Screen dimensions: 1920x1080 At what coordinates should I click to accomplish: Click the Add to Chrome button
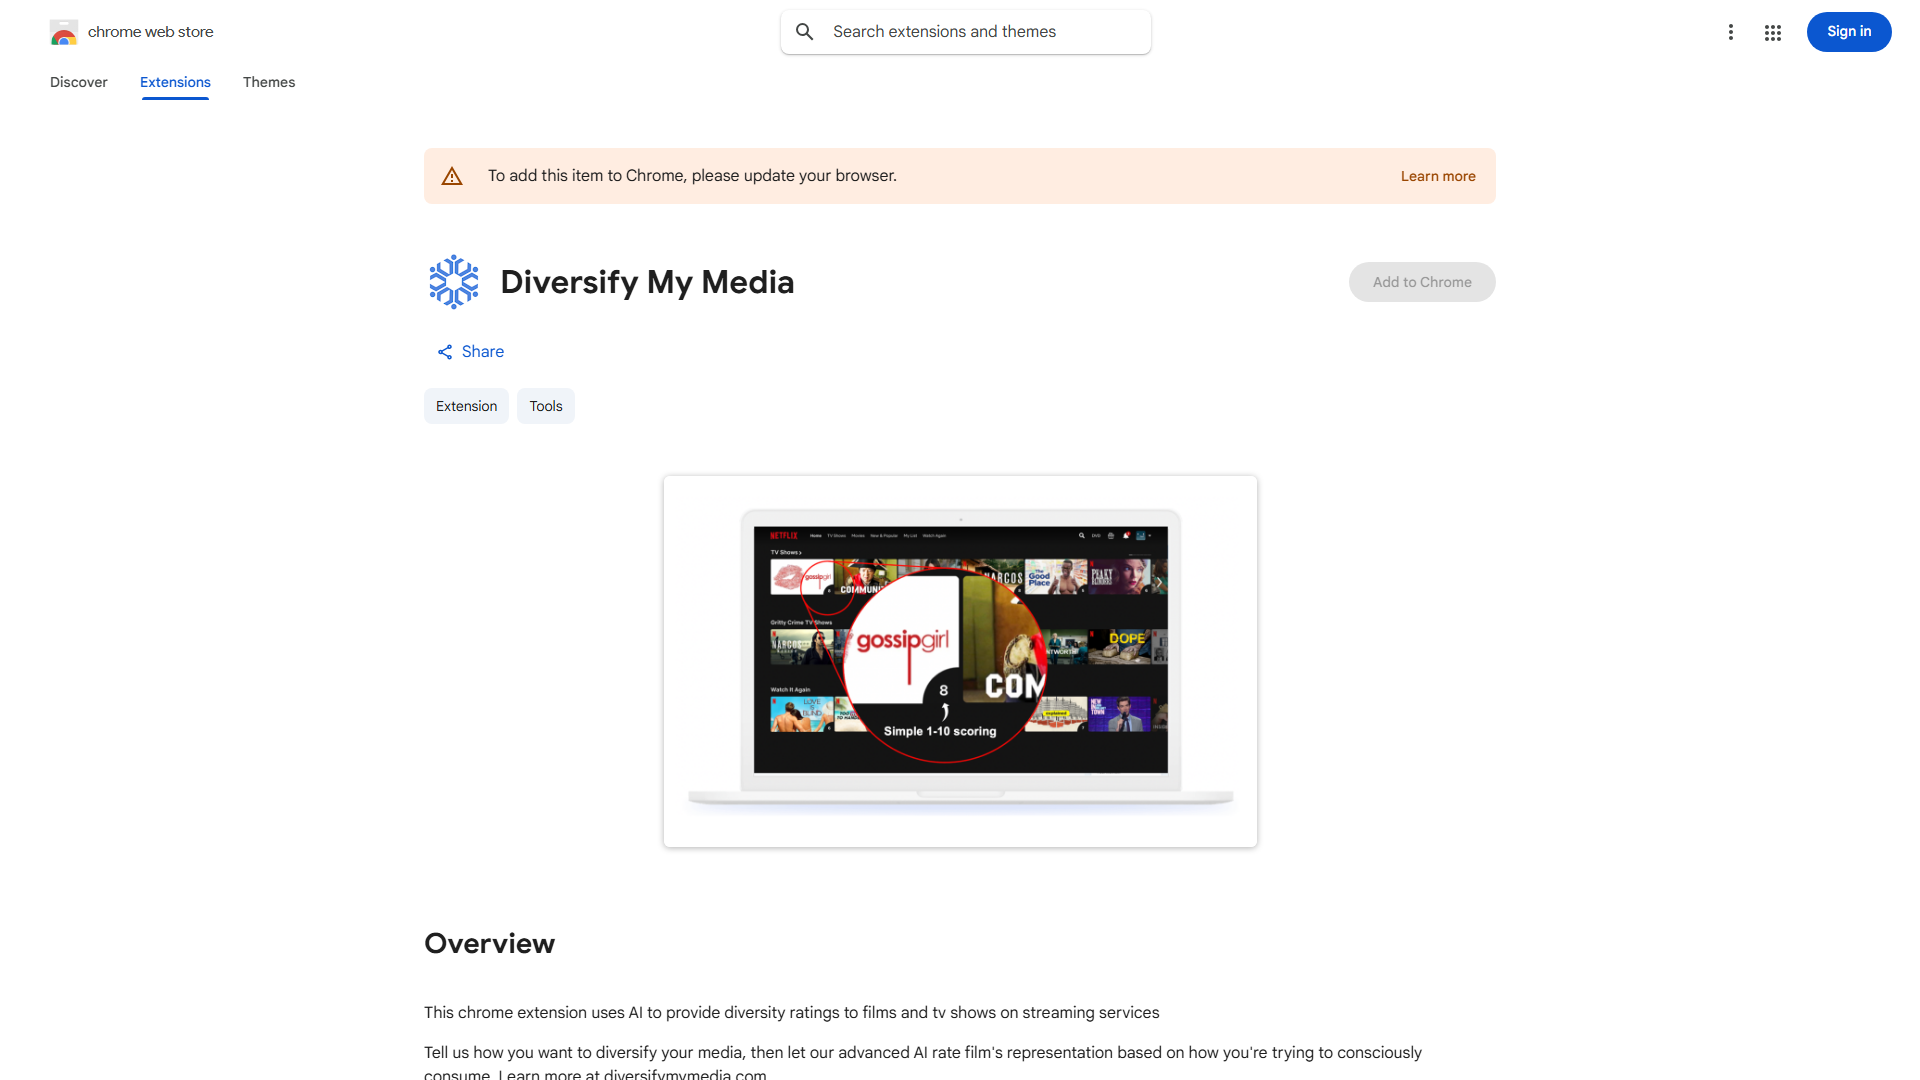pyautogui.click(x=1421, y=281)
